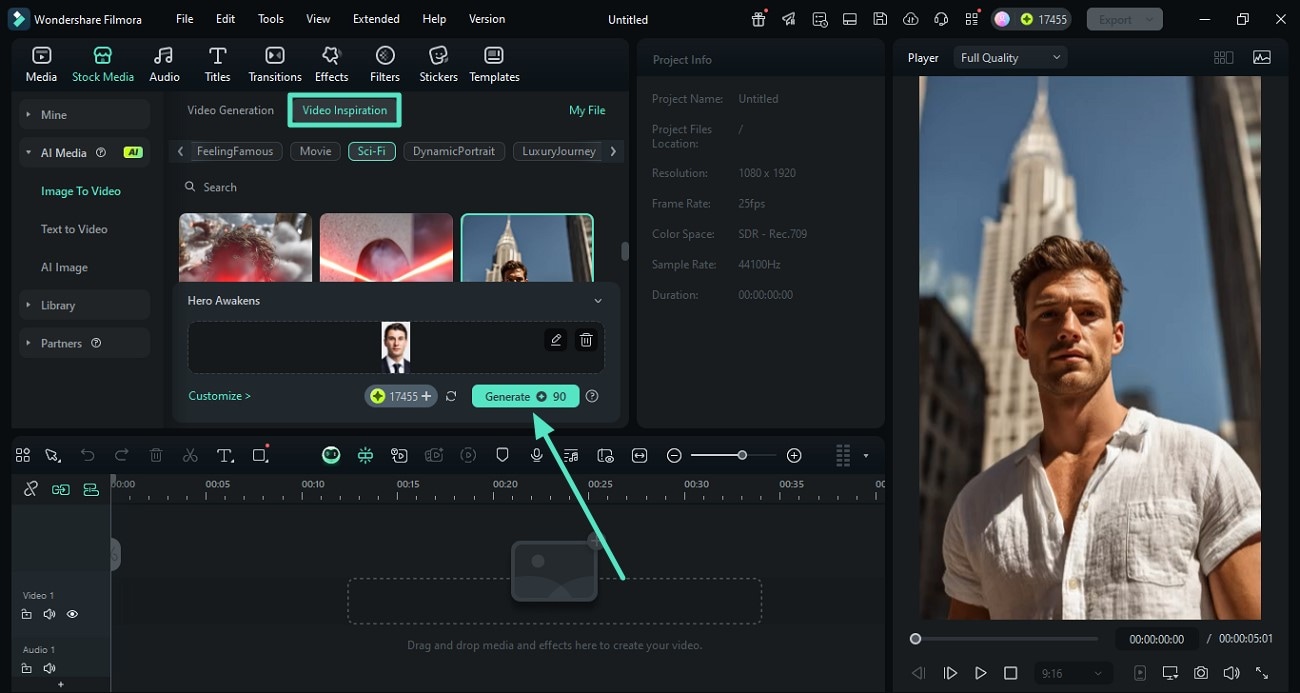Open the Templates panel

click(x=494, y=64)
